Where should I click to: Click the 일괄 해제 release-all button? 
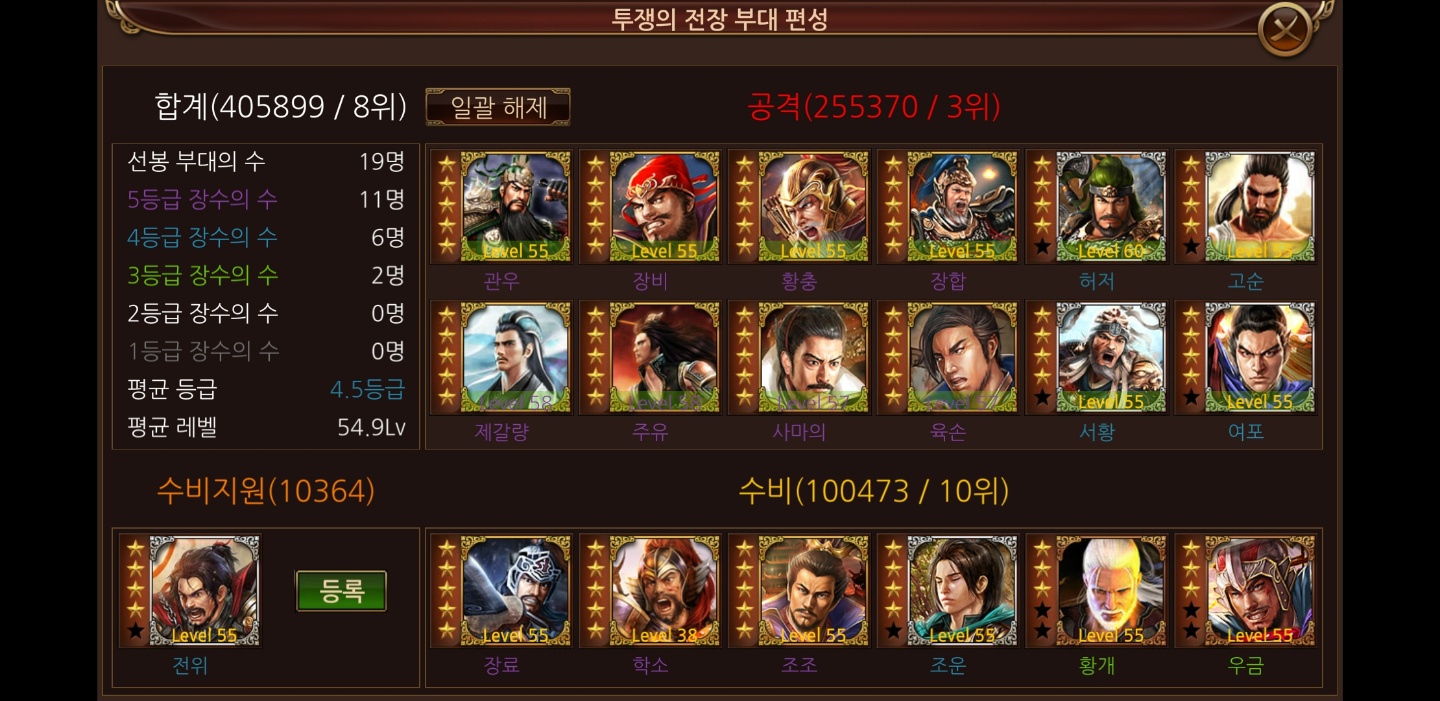(x=498, y=107)
